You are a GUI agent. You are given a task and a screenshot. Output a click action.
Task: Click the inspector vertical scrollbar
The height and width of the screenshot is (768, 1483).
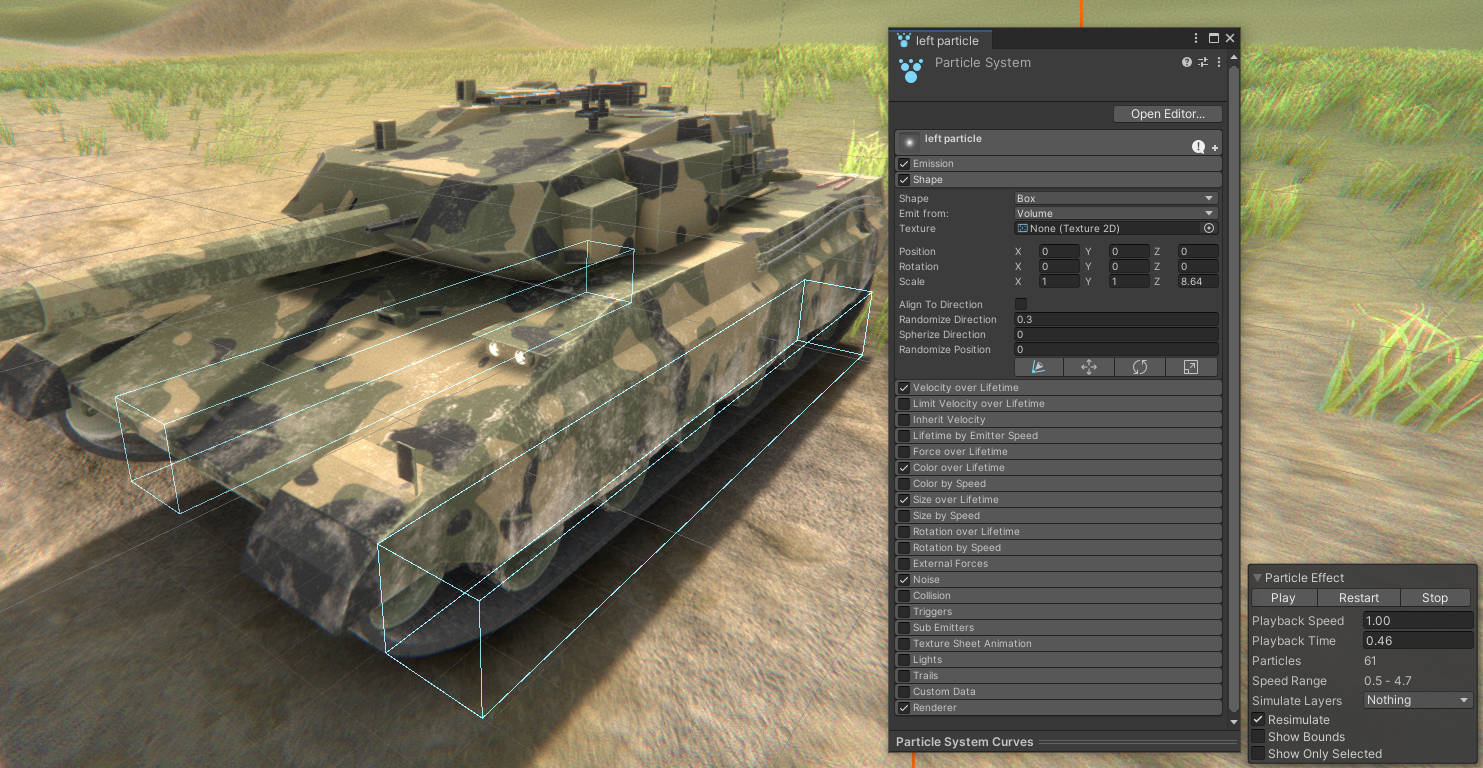click(1233, 390)
